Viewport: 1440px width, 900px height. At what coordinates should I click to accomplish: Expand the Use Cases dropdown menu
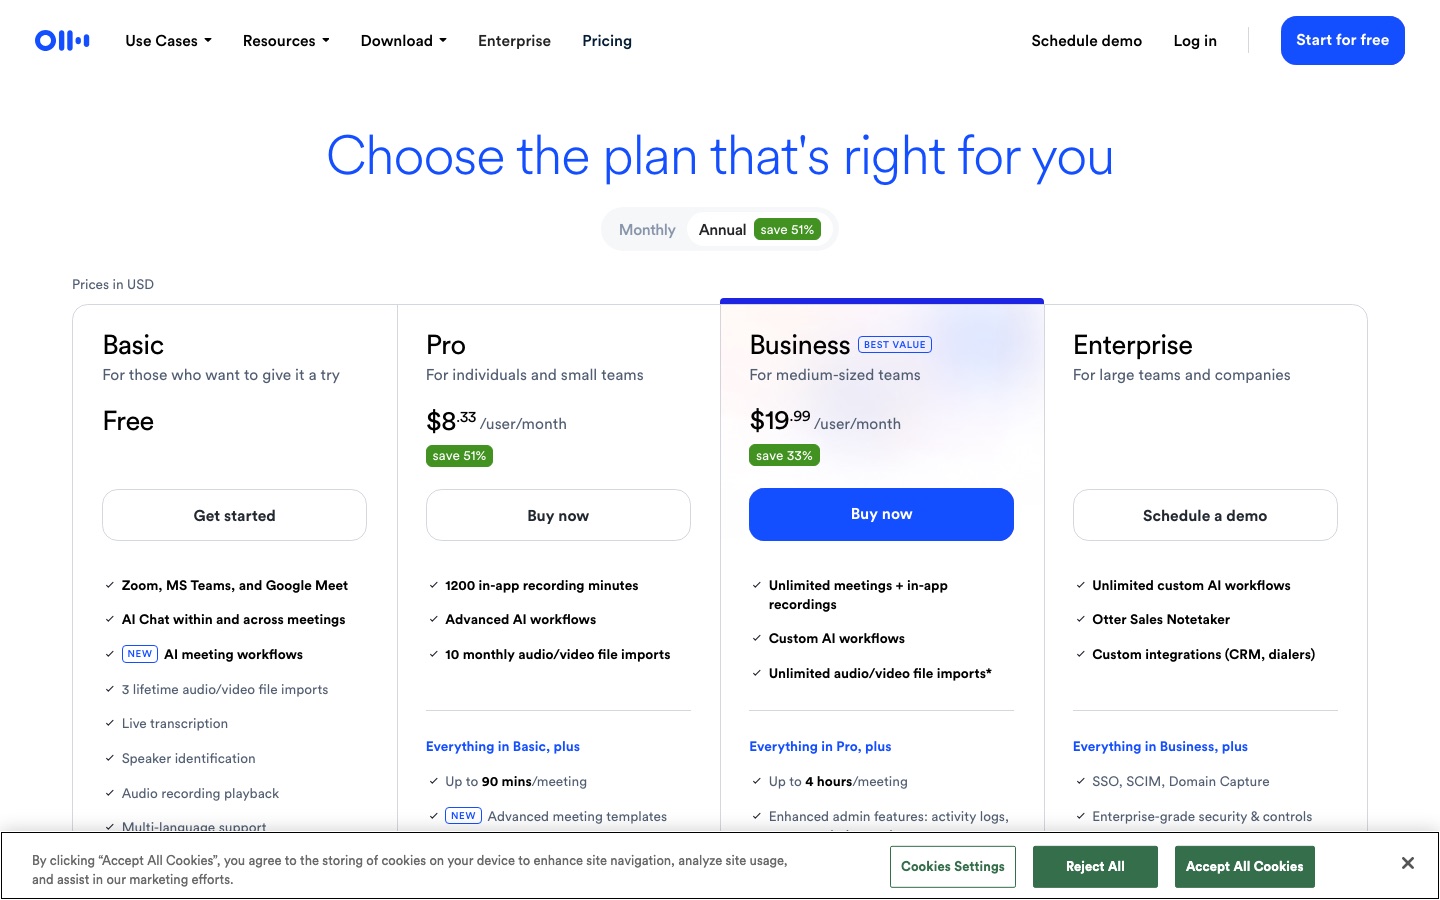tap(168, 41)
